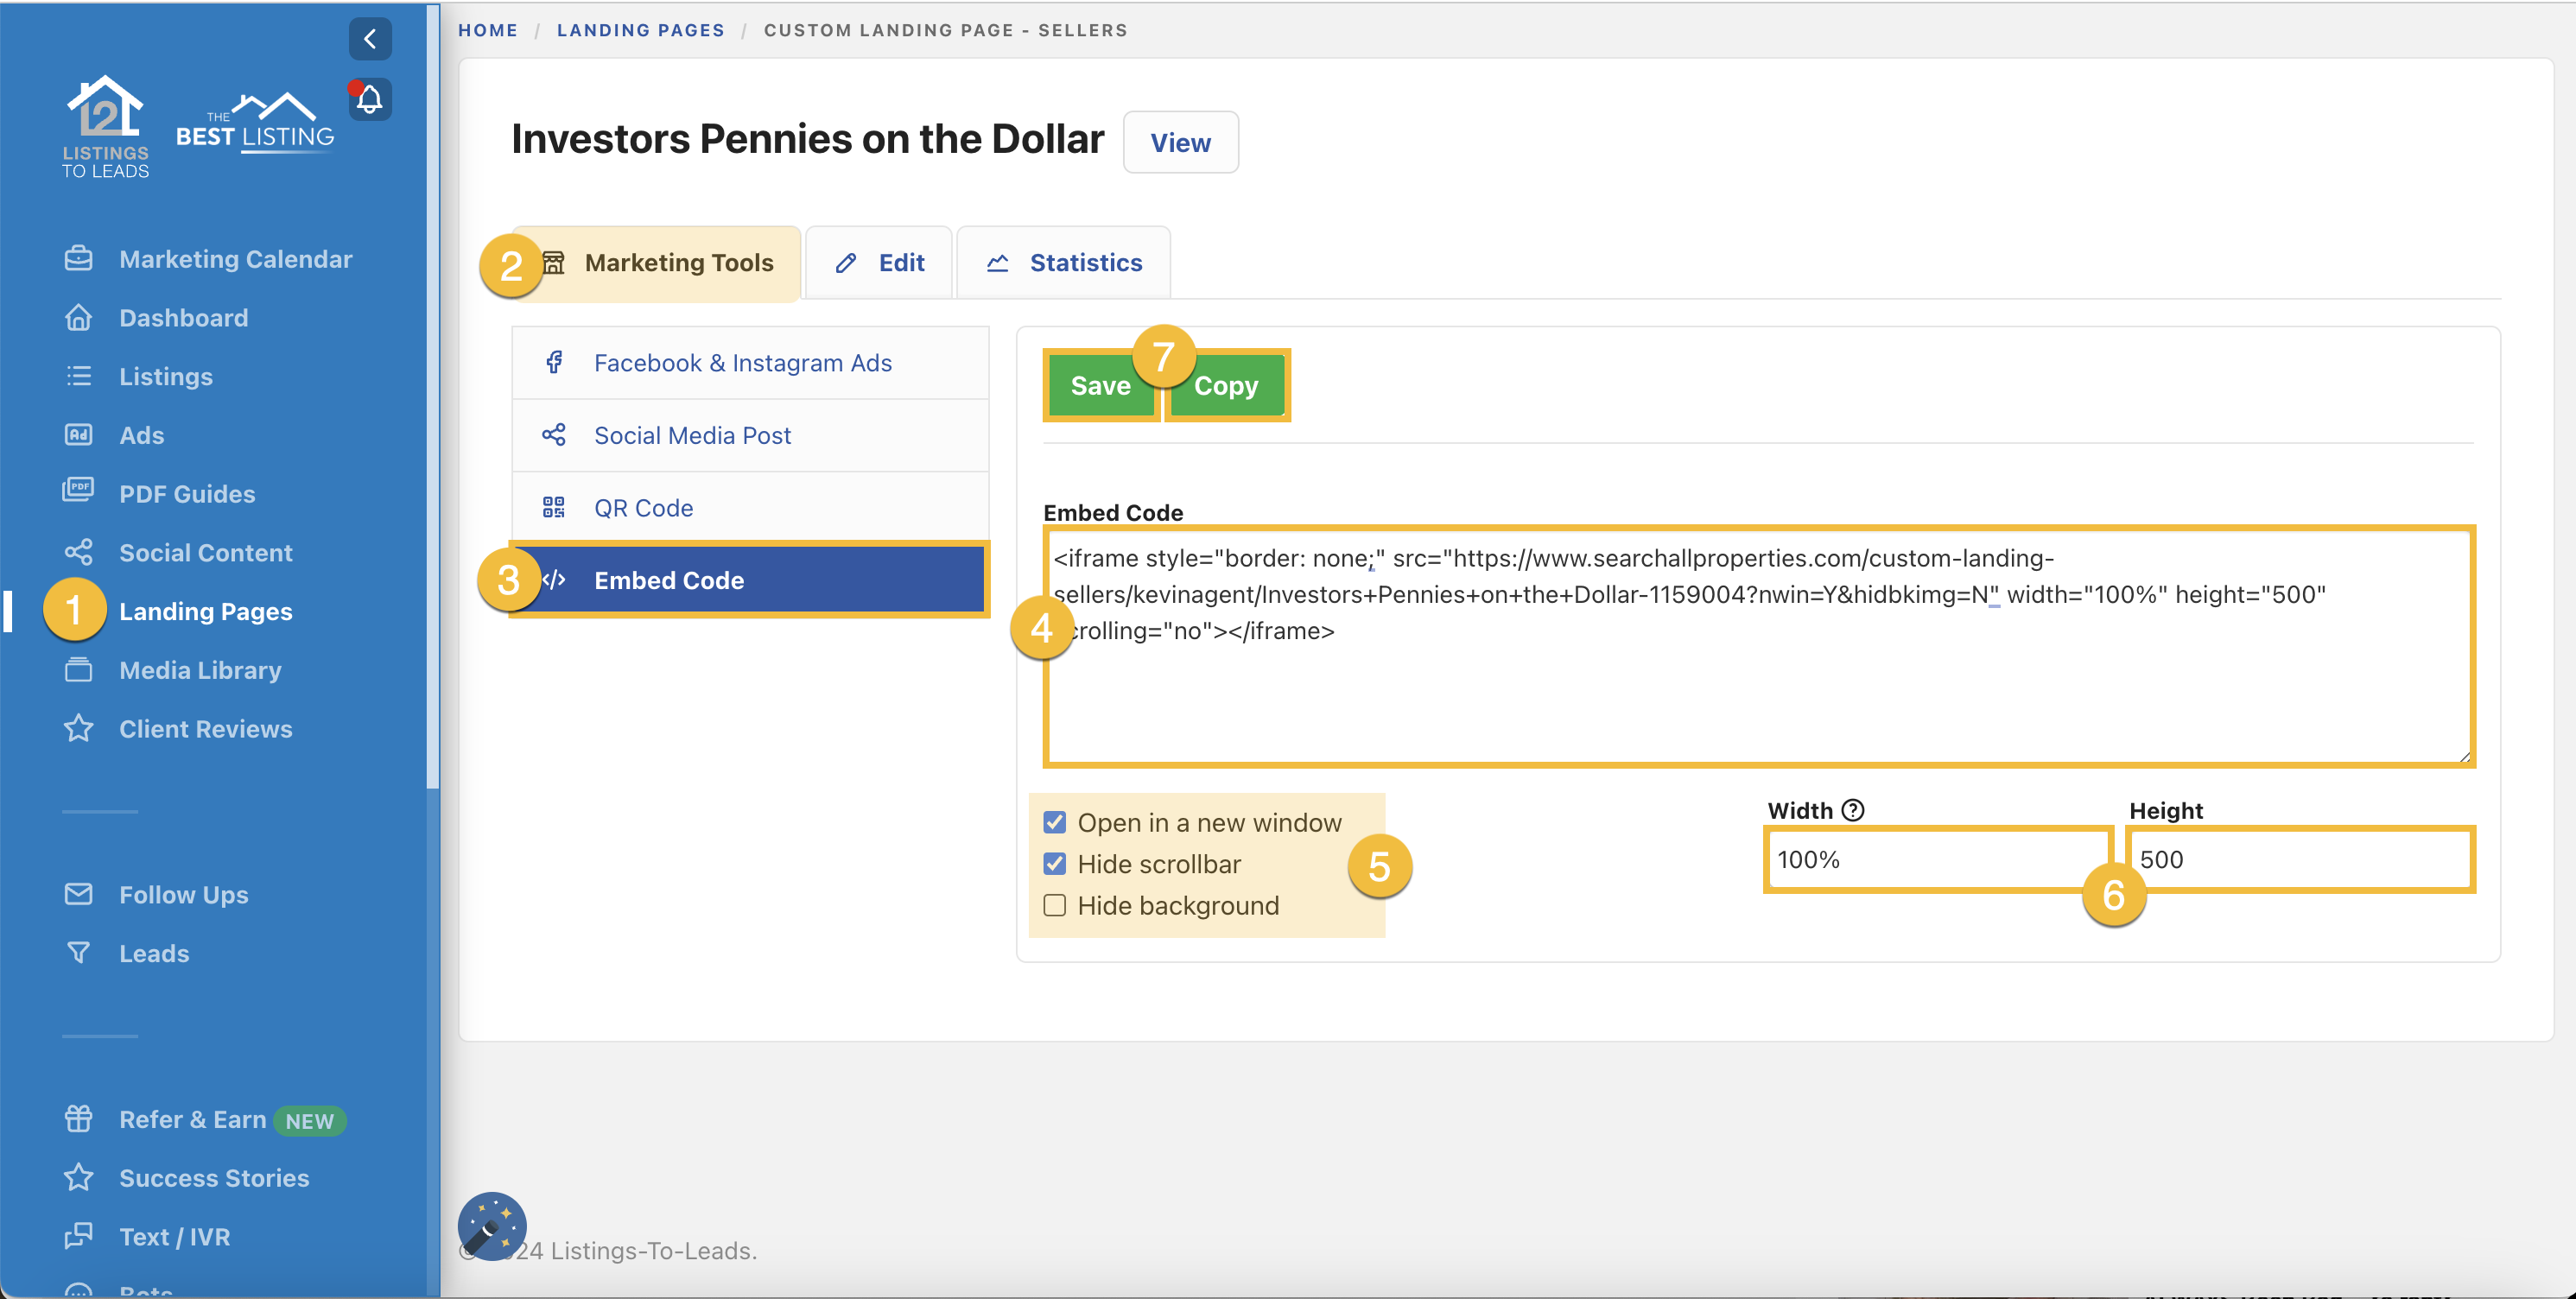Select the Landing Pages sidebar icon

(78, 611)
